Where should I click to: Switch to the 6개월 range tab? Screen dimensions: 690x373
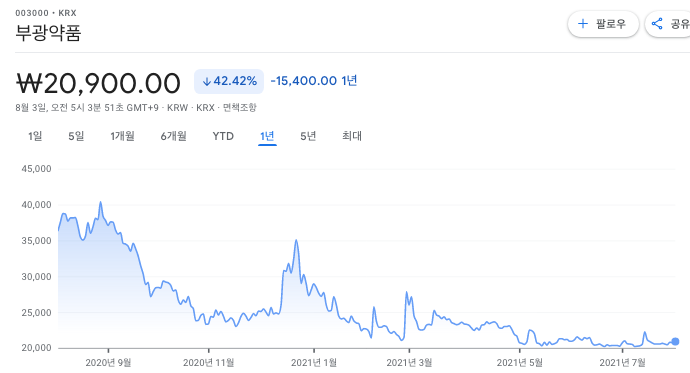click(x=173, y=136)
